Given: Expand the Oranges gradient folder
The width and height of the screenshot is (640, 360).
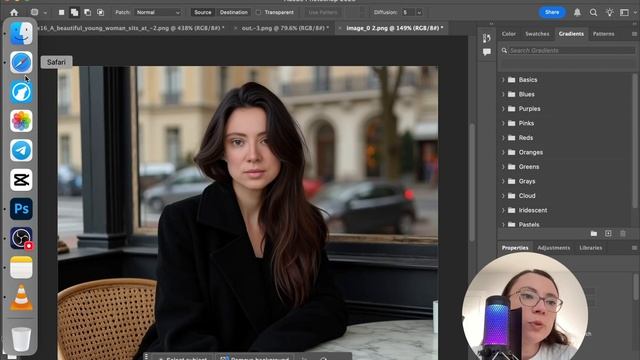Looking at the screenshot, I should click(x=503, y=152).
